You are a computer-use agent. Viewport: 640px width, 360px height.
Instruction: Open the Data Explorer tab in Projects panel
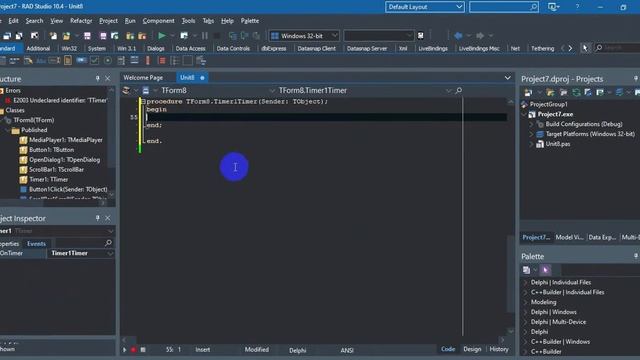[x=602, y=238]
